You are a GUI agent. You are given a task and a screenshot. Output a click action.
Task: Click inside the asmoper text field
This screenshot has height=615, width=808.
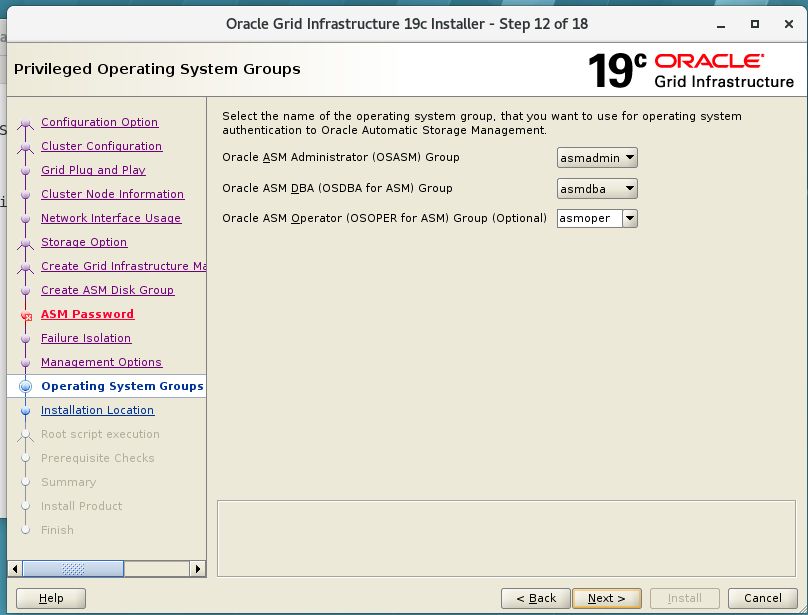[590, 219]
